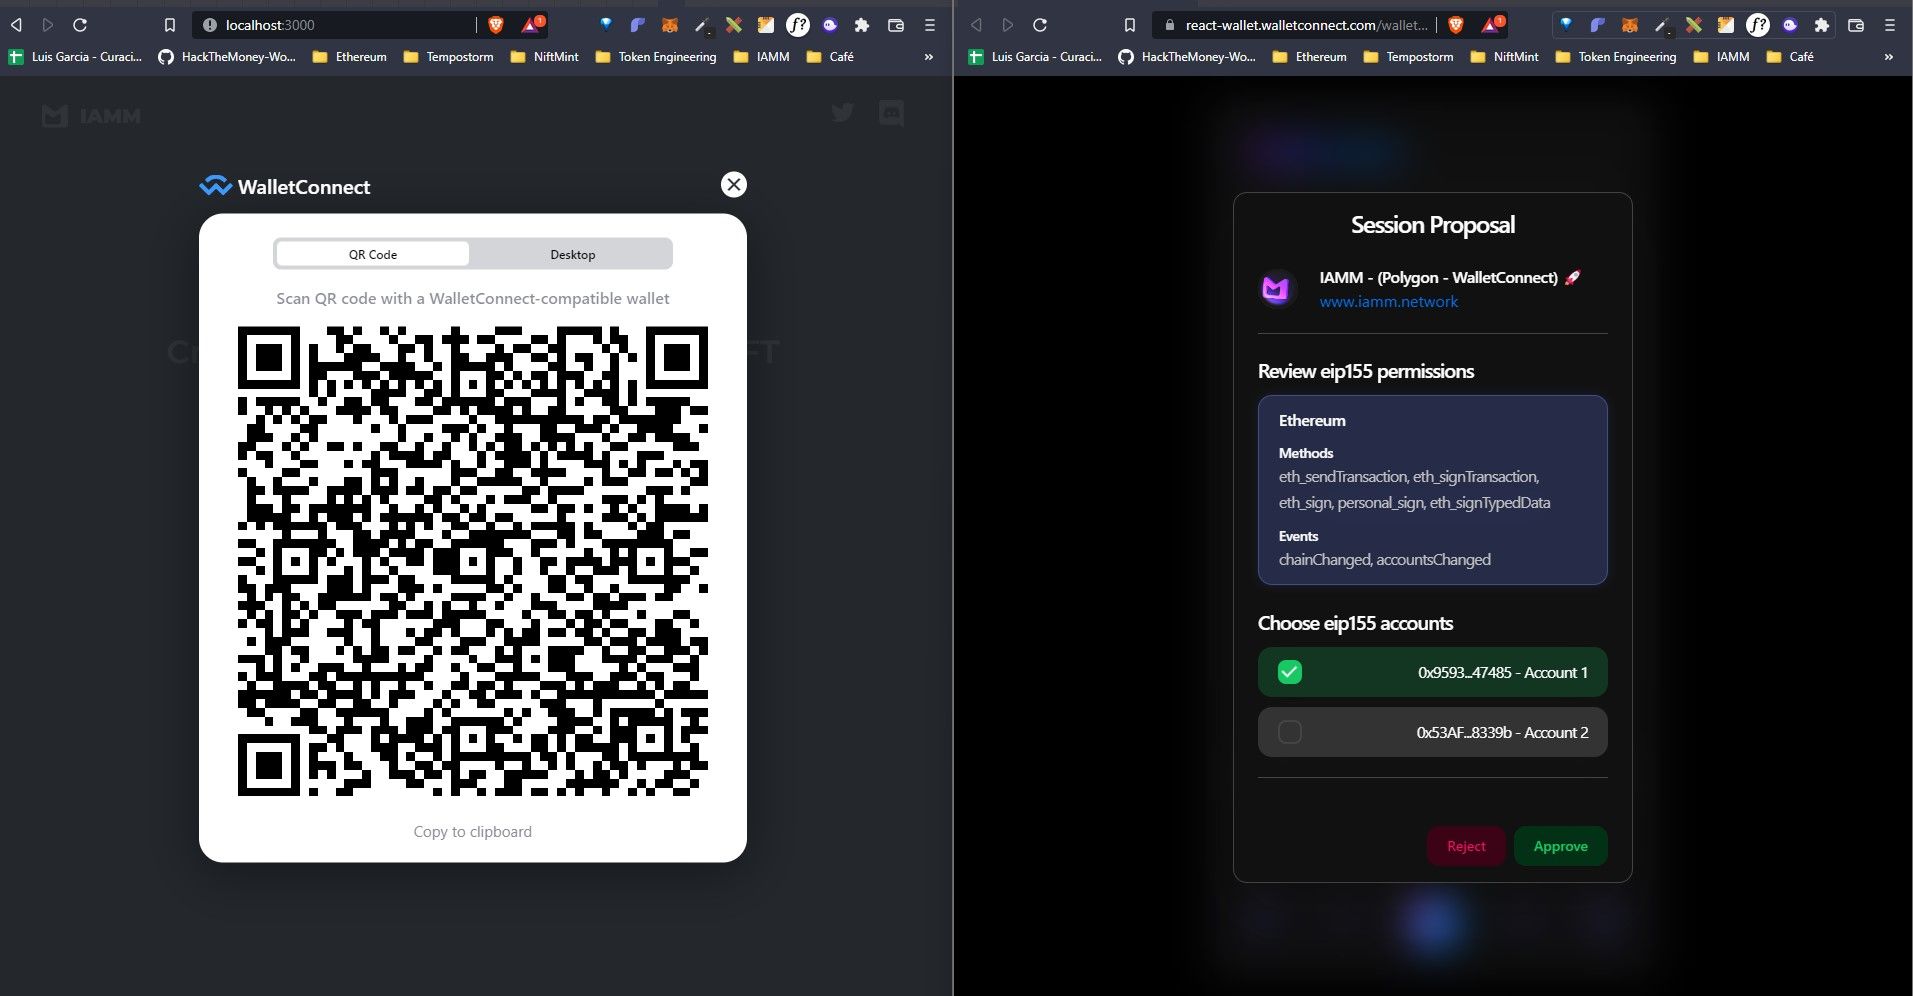Bookmark the localhost page
The width and height of the screenshot is (1913, 996).
(170, 25)
